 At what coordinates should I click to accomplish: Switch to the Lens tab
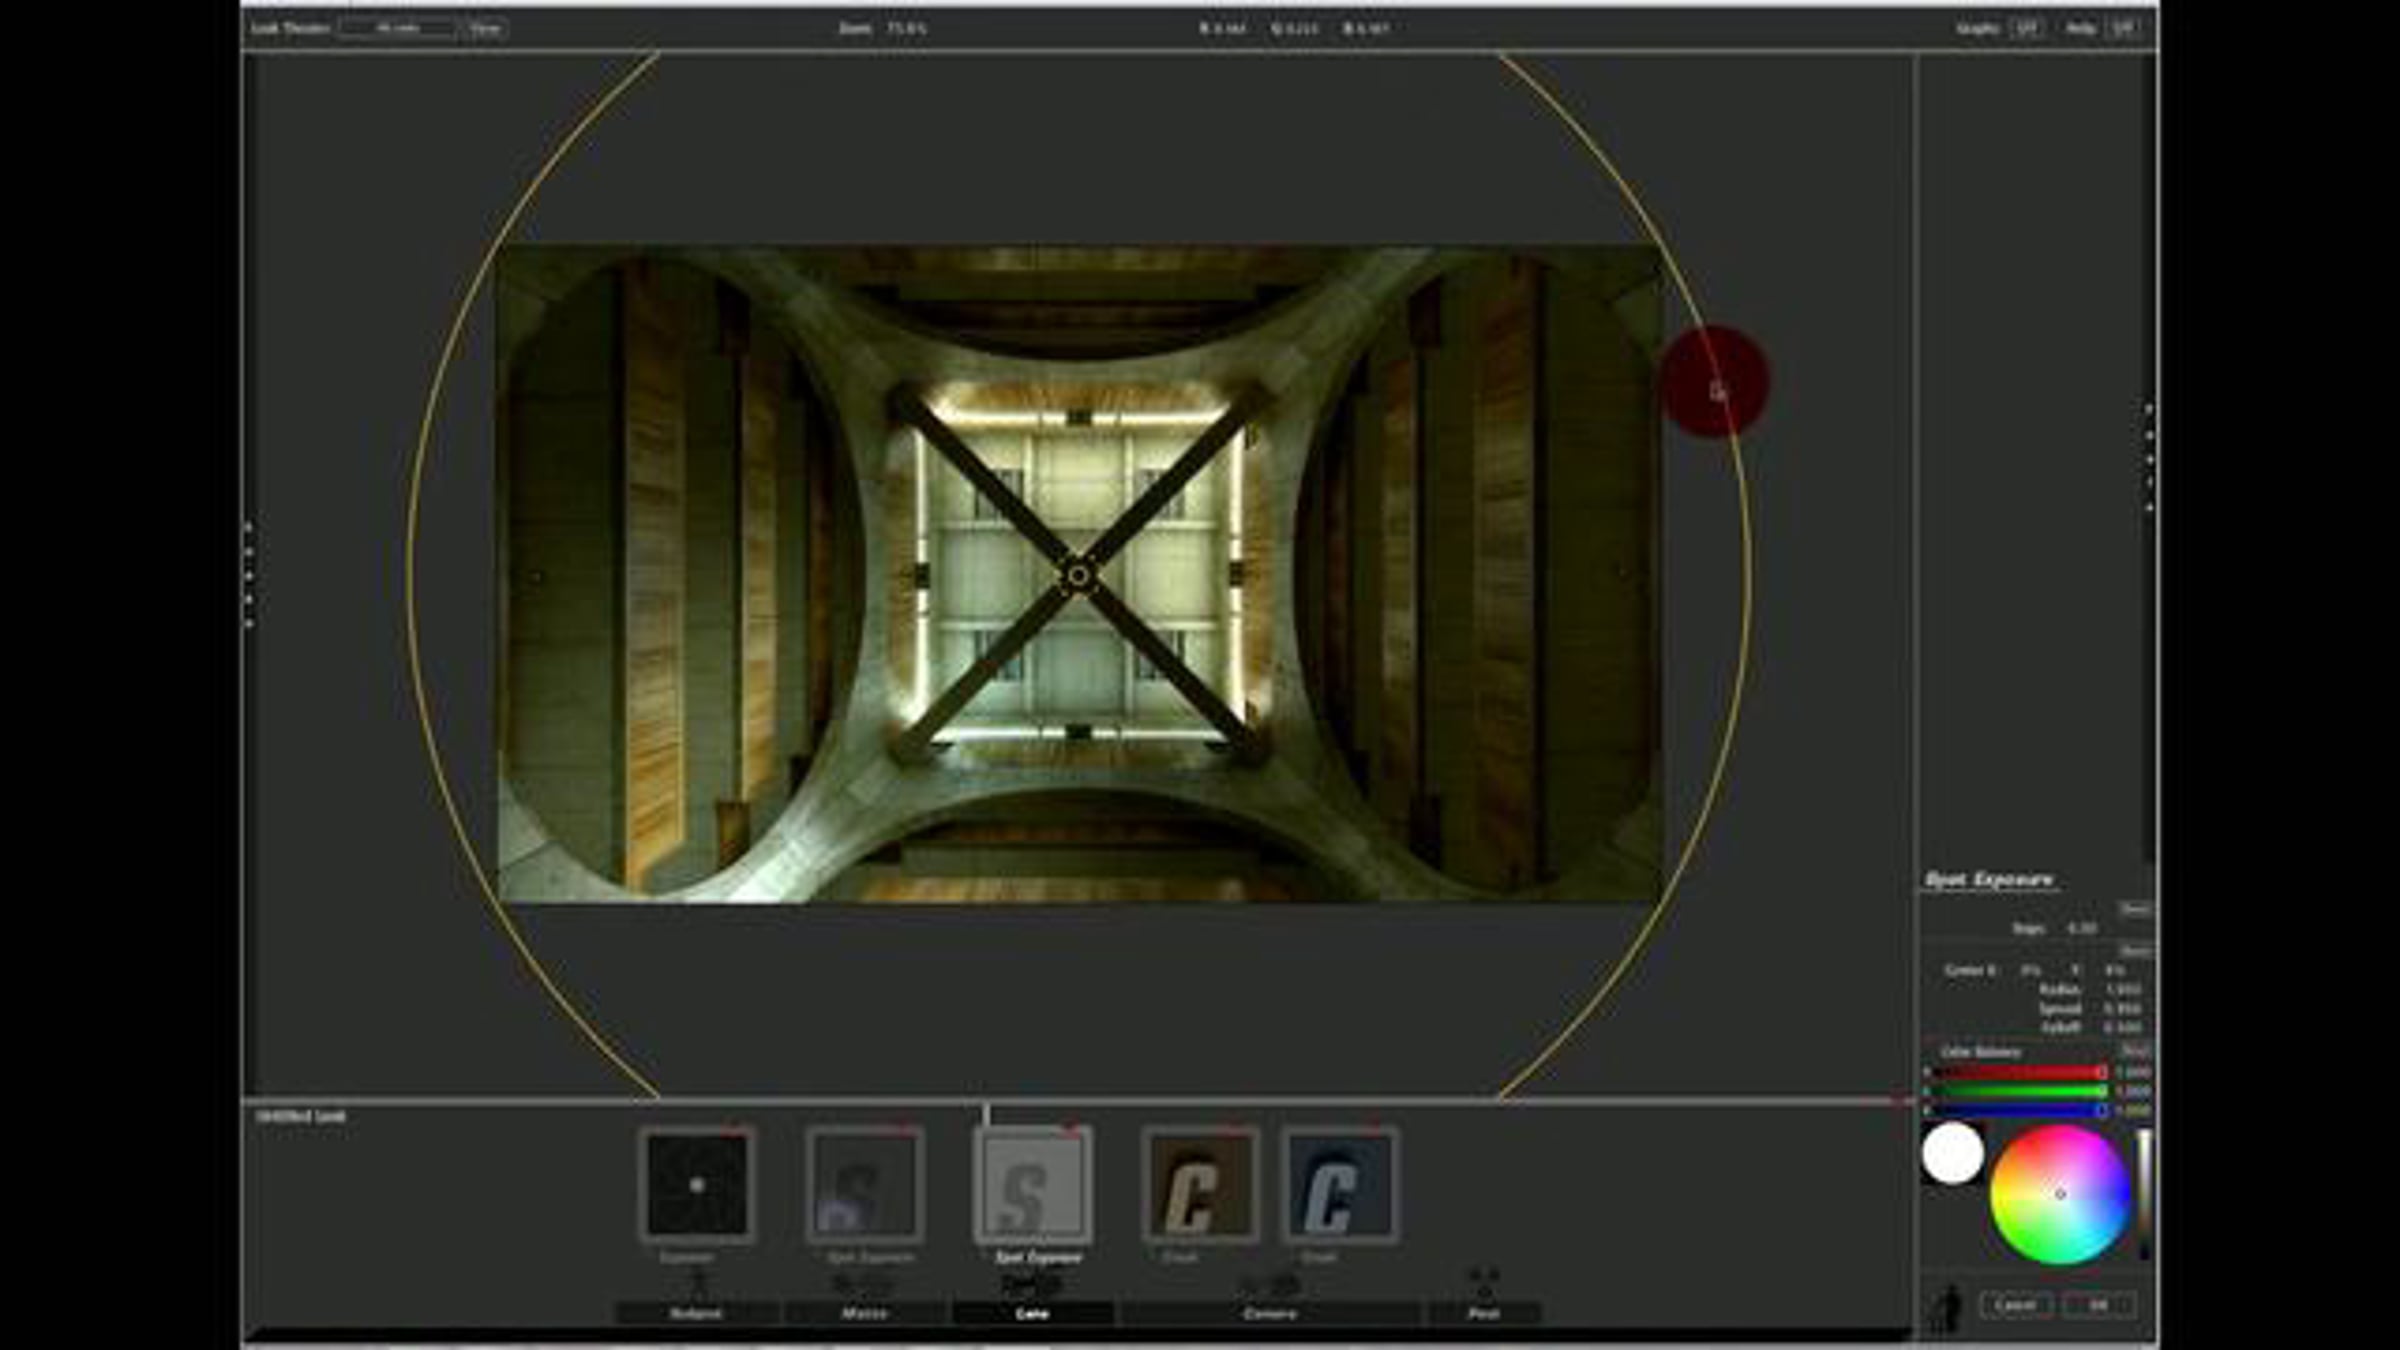[1032, 1313]
